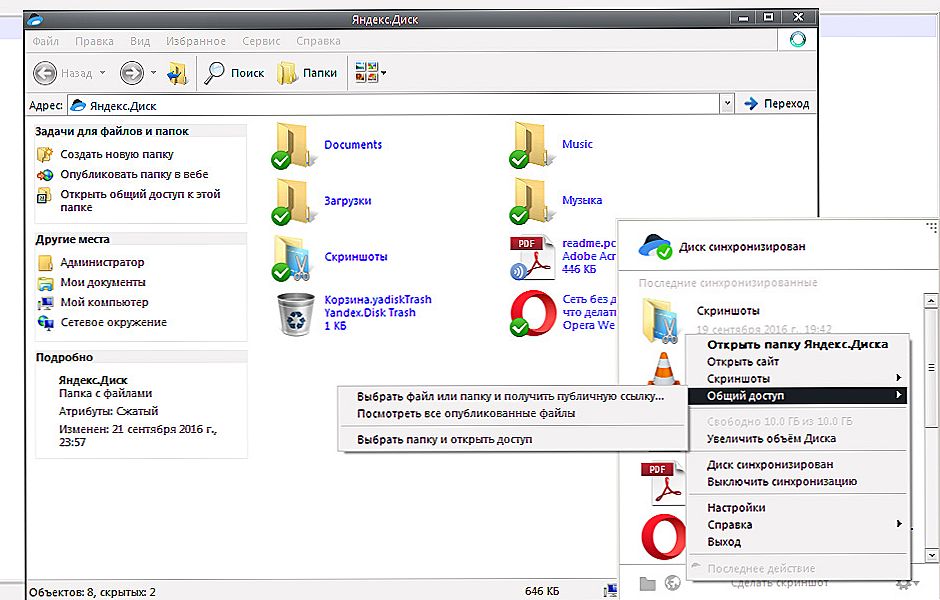Expand the Общий доступ submenu item
Viewport: 940px width, 600px height.
coord(797,396)
